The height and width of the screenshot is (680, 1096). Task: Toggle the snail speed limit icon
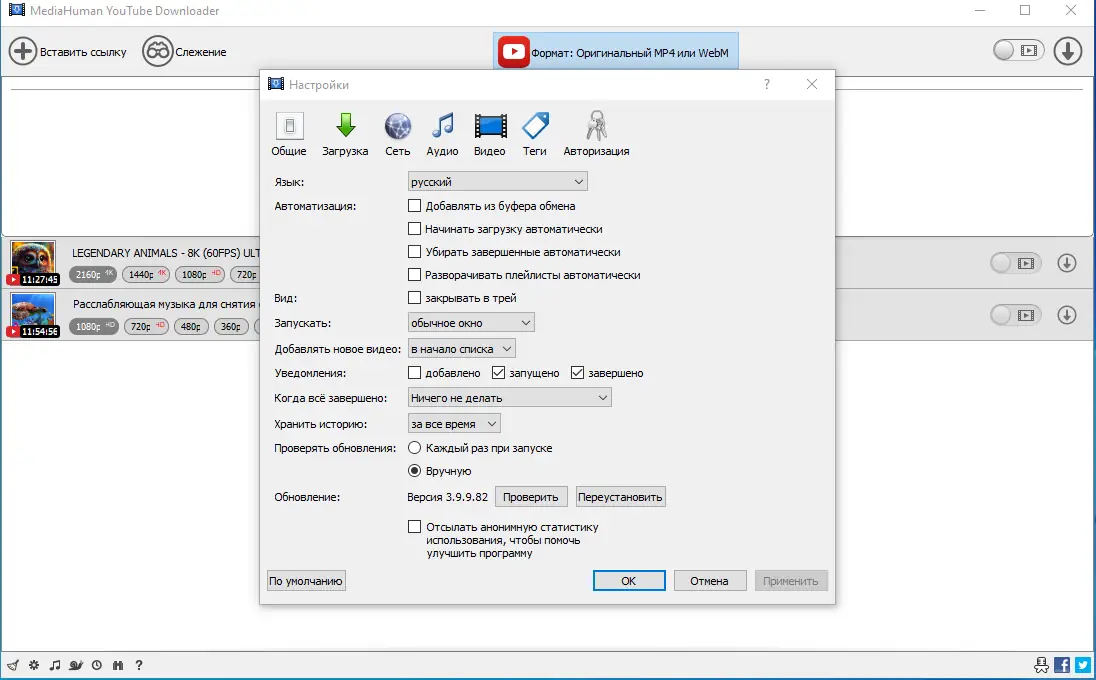[x=75, y=665]
